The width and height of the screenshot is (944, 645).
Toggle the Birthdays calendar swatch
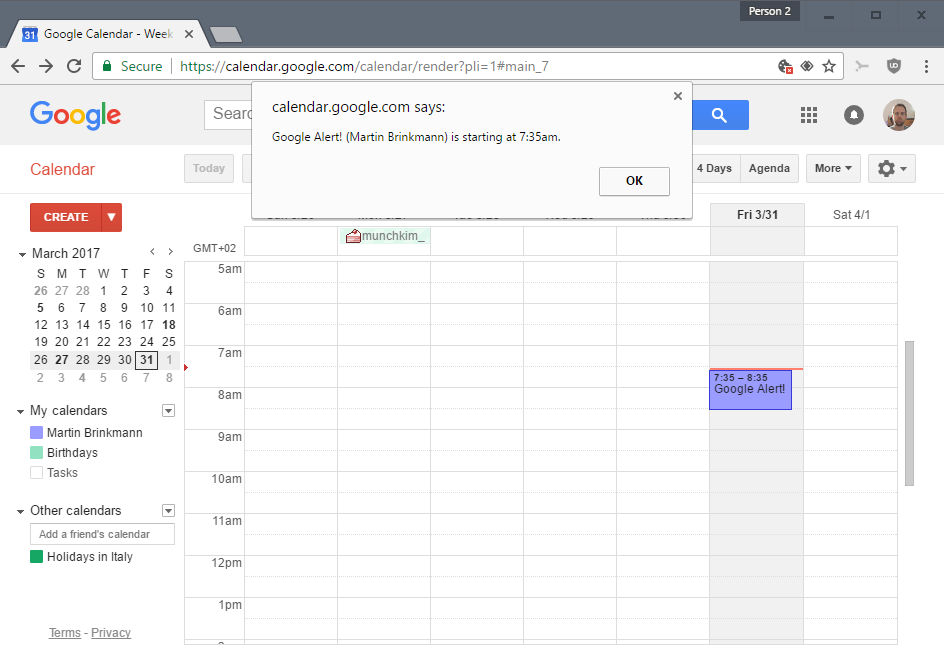pyautogui.click(x=36, y=452)
